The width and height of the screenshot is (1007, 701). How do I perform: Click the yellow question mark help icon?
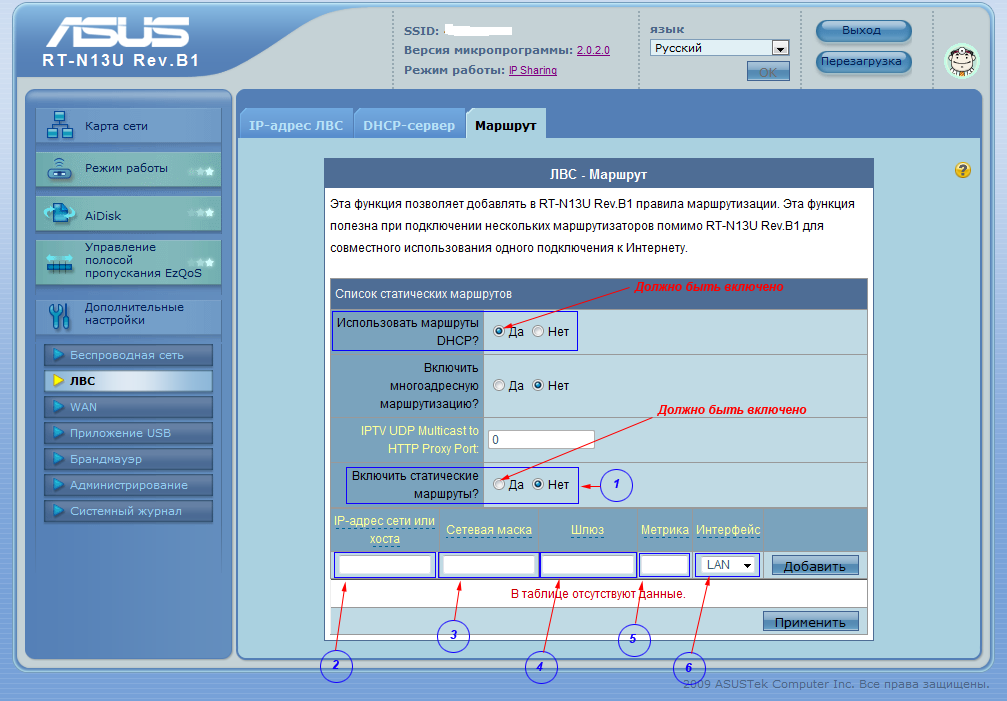[x=963, y=170]
